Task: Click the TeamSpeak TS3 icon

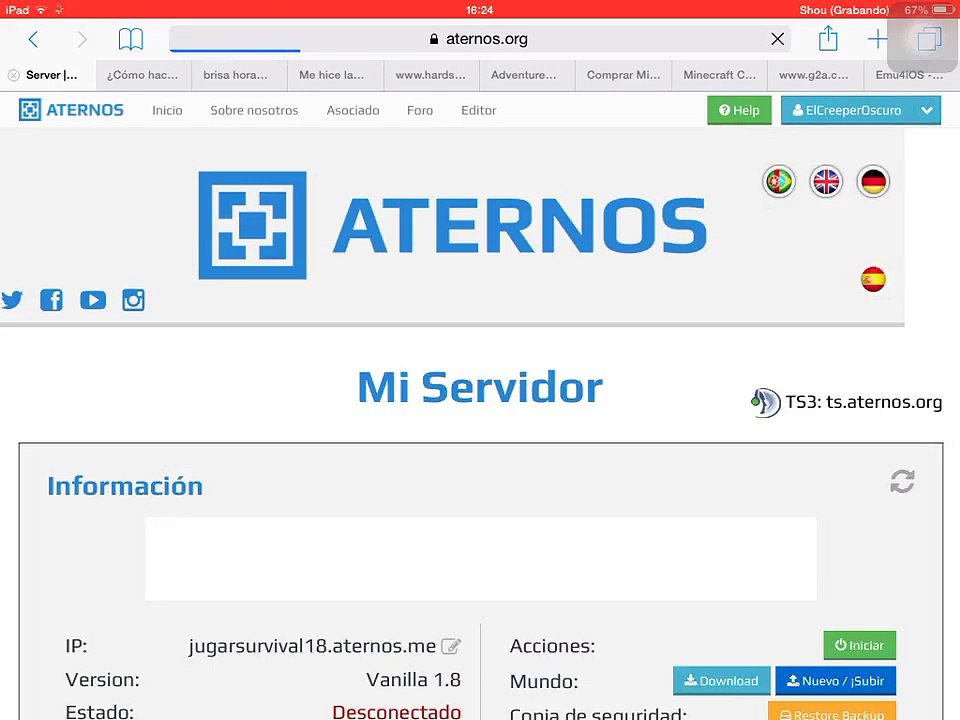Action: point(765,402)
